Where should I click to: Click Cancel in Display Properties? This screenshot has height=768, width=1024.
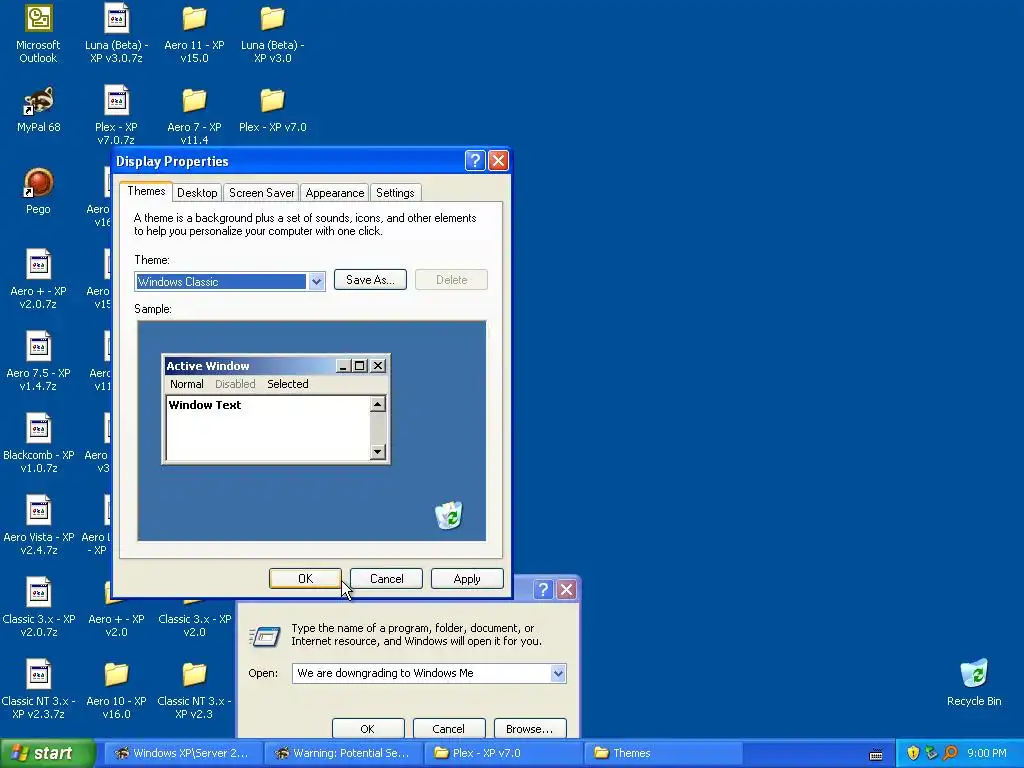(x=387, y=579)
